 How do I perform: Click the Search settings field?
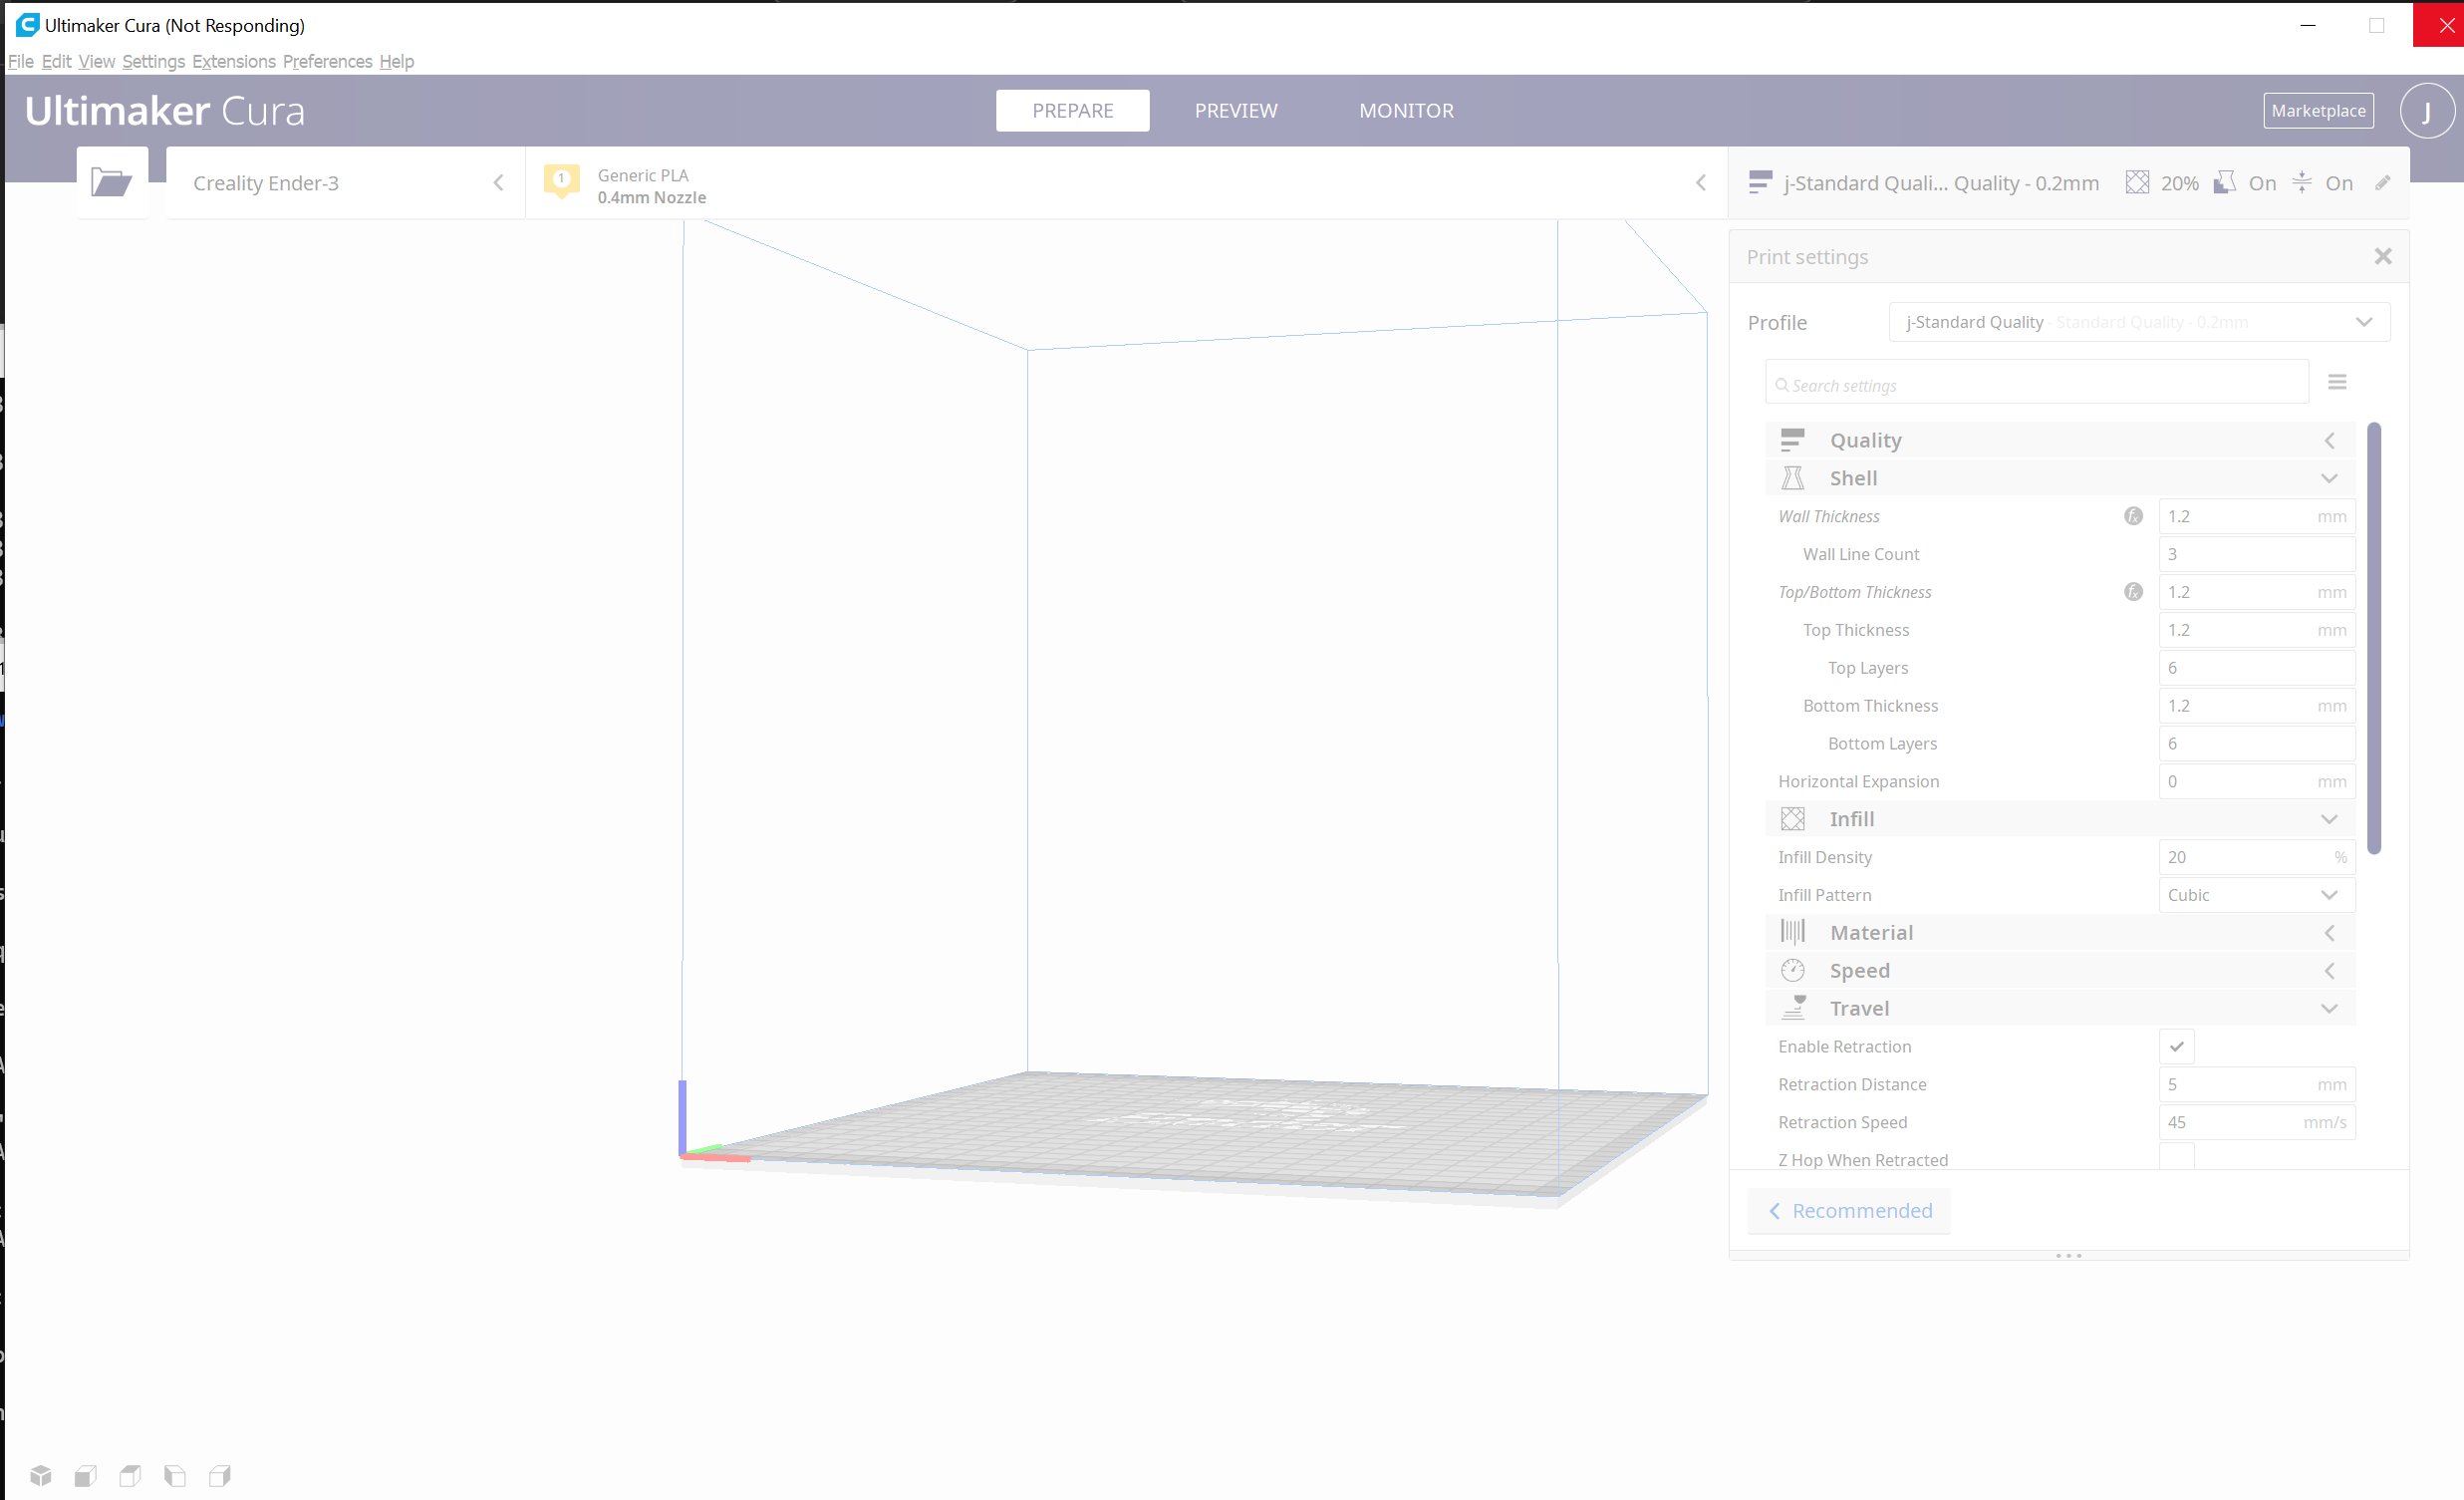click(2036, 385)
